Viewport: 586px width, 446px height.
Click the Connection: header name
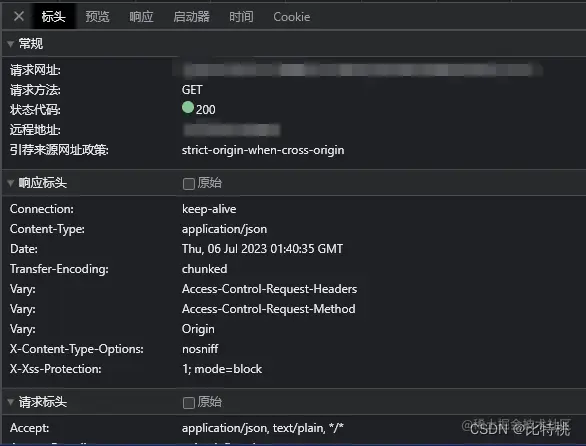pos(42,209)
